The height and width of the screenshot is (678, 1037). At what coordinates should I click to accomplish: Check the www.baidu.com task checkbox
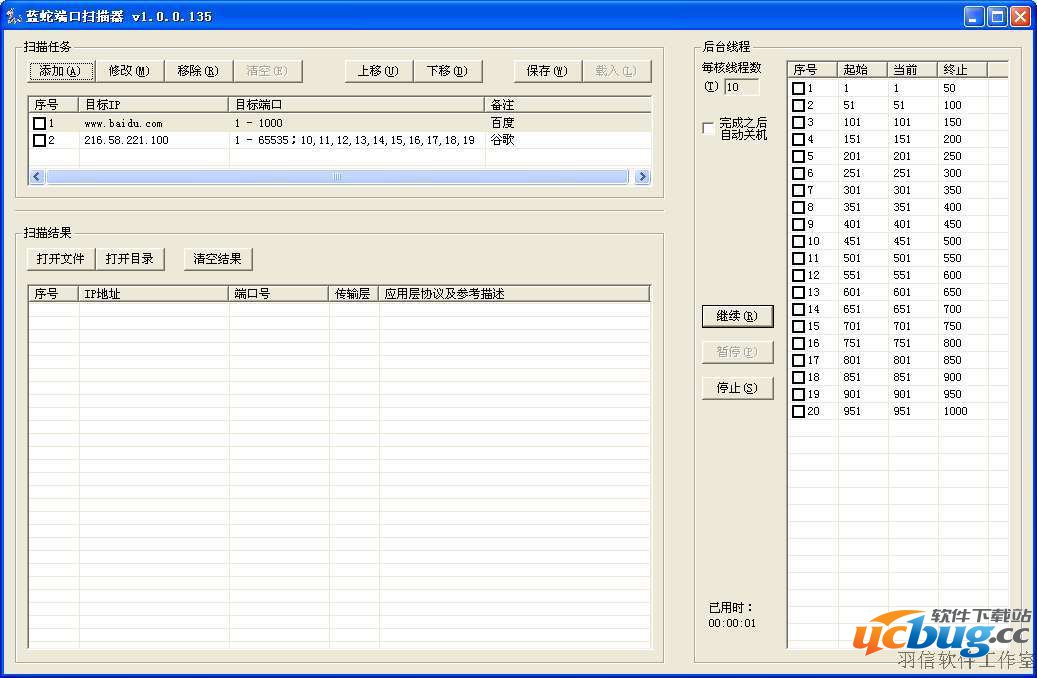click(x=40, y=123)
